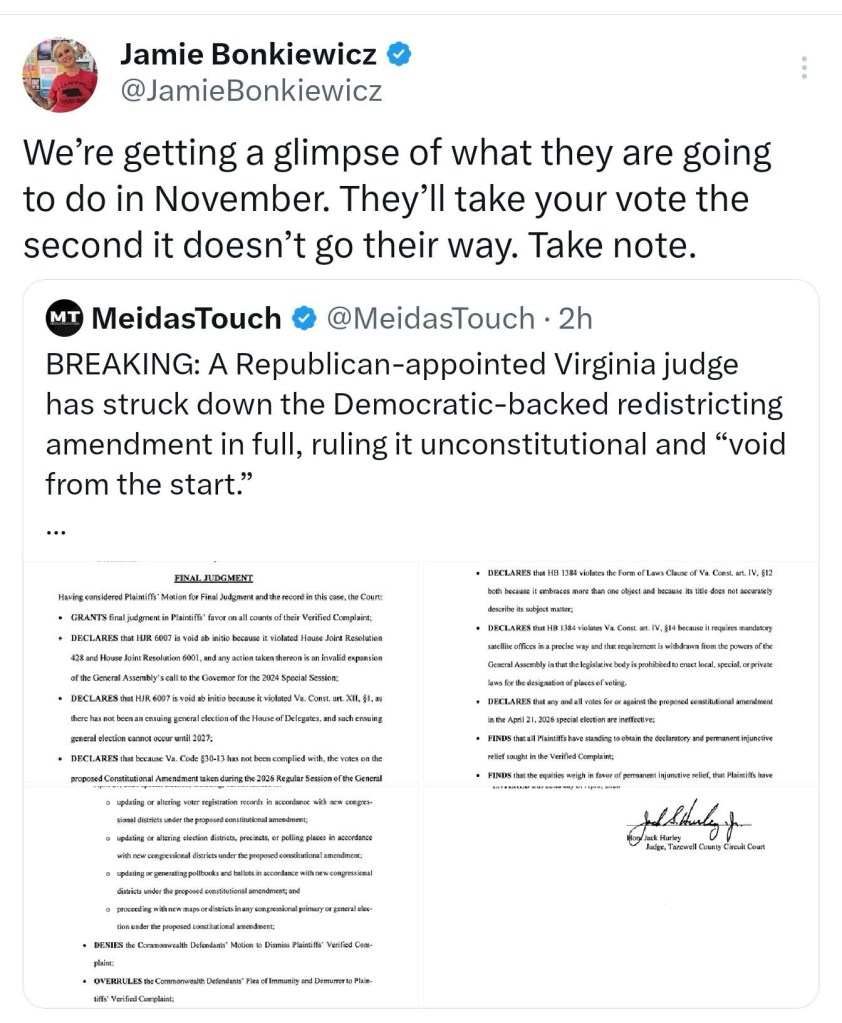Viewport: 842px width, 1023px height.
Task: Visit the @JamieBonkiewicz handle
Action: click(x=250, y=91)
